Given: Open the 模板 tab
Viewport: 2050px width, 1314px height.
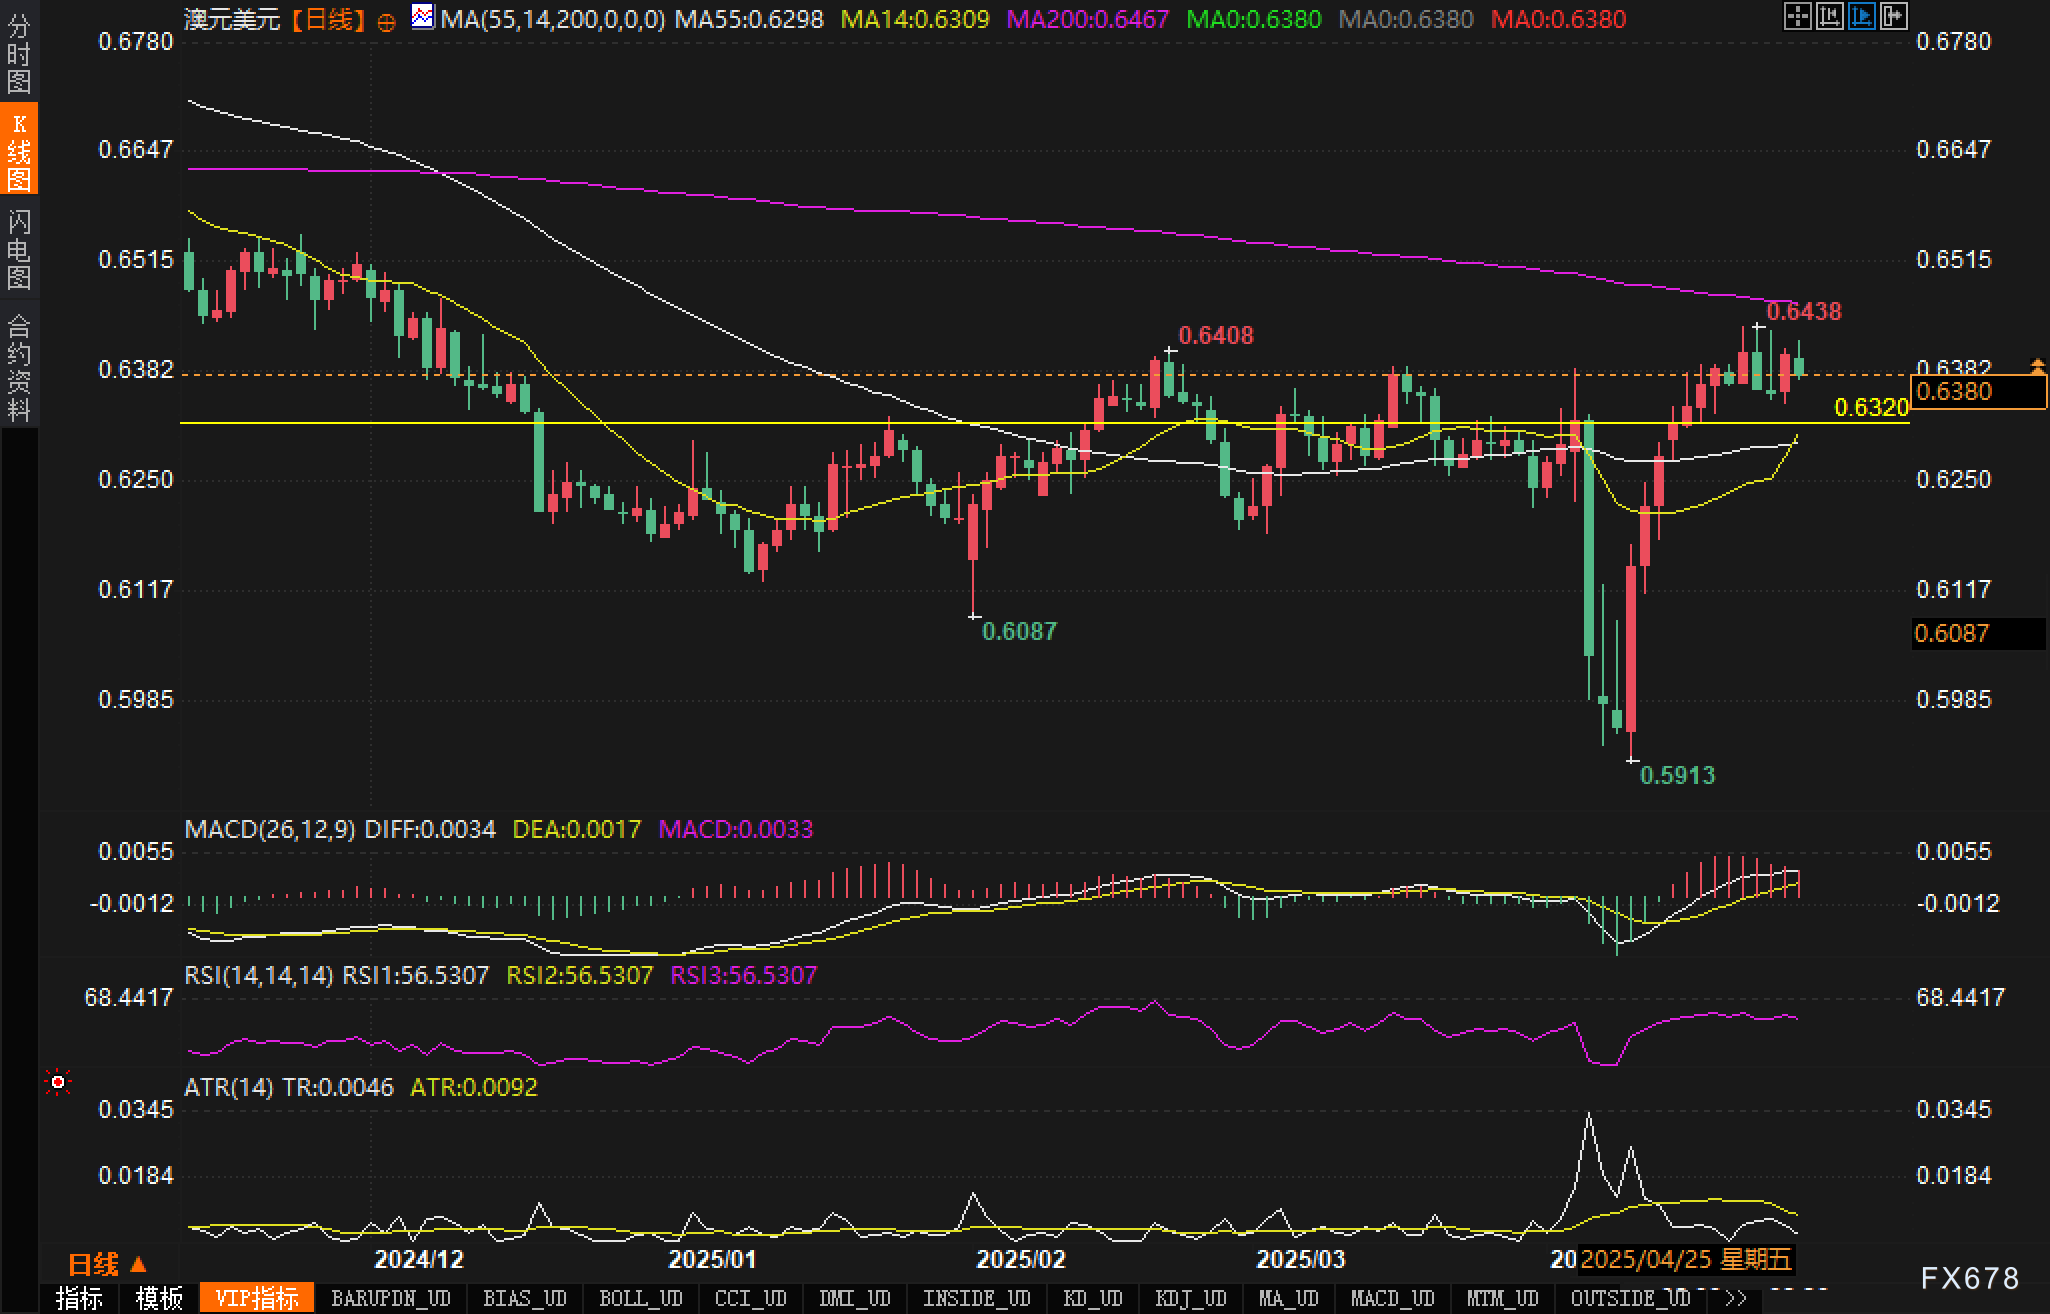Looking at the screenshot, I should click(x=159, y=1299).
